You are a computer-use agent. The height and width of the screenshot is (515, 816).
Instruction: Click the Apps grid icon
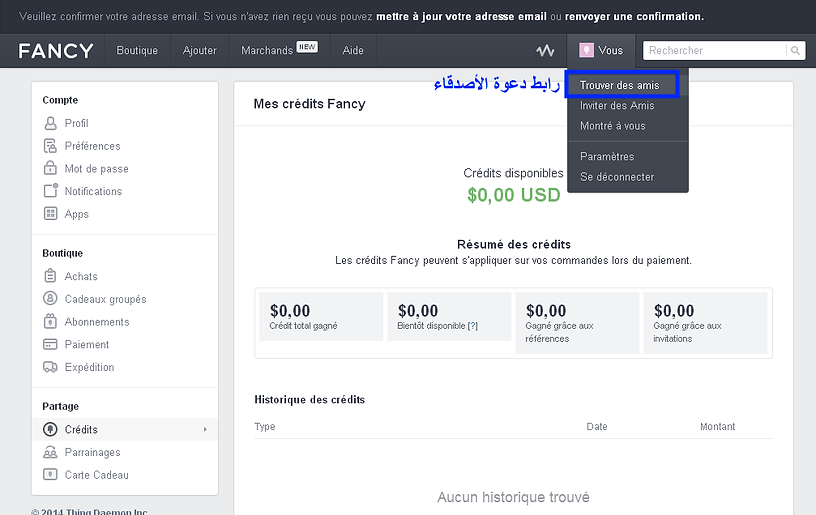tap(50, 214)
